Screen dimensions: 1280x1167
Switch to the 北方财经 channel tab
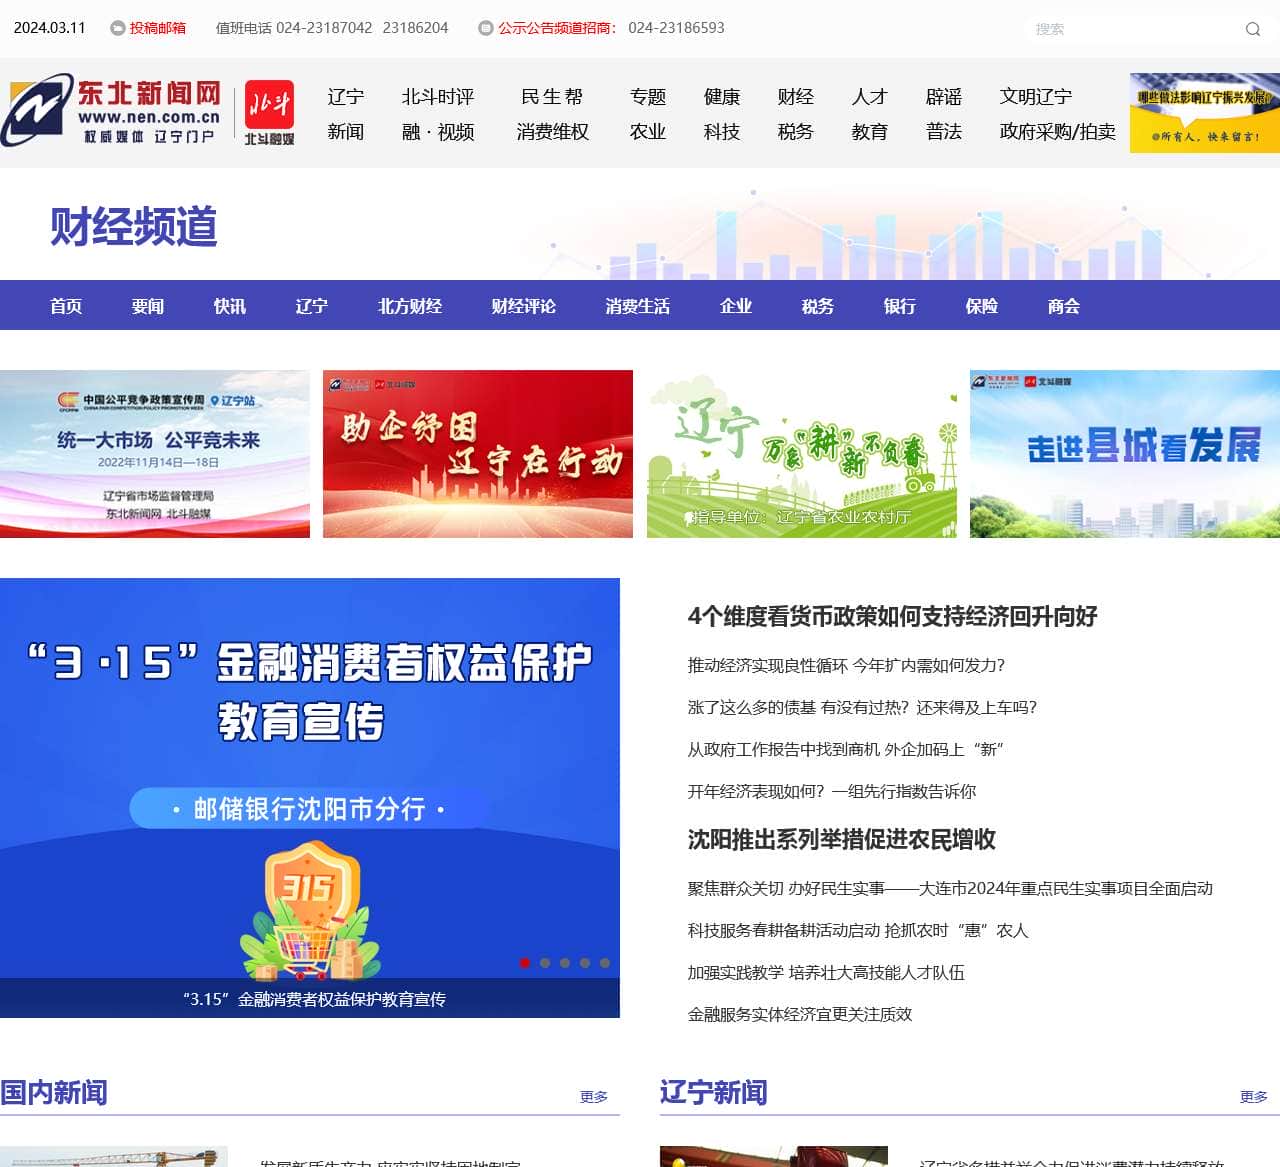click(409, 306)
